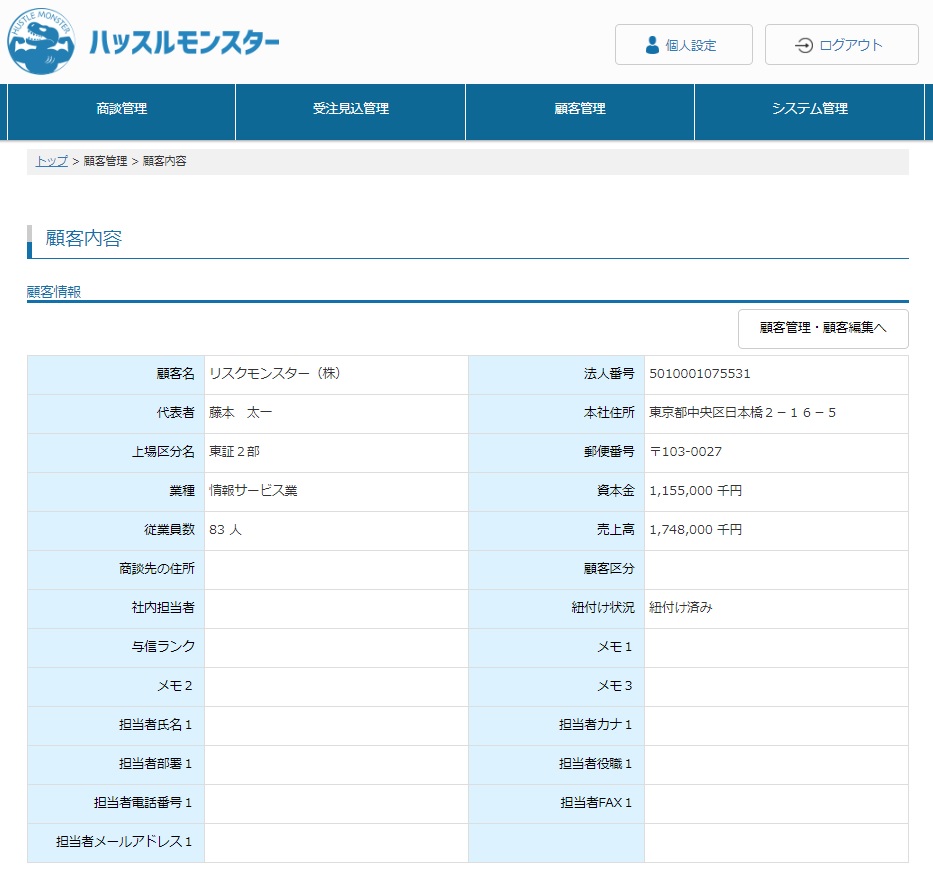
Task: Follow the トップ breadcrumb link
Action: pyautogui.click(x=52, y=161)
